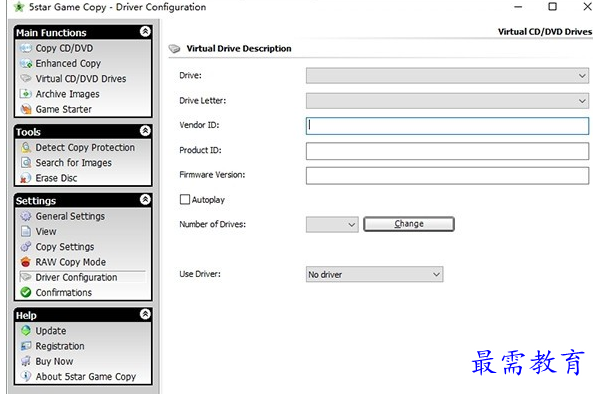Viewport: 593px width, 394px height.
Task: Focus the Vendor ID text field
Action: (447, 126)
